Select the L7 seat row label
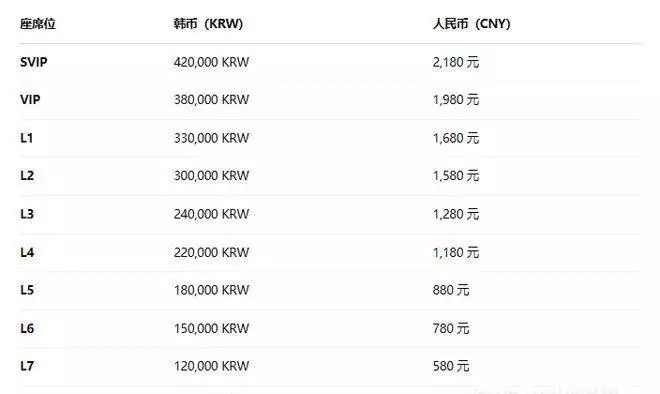Screen dimensions: 660x394 click(27, 366)
